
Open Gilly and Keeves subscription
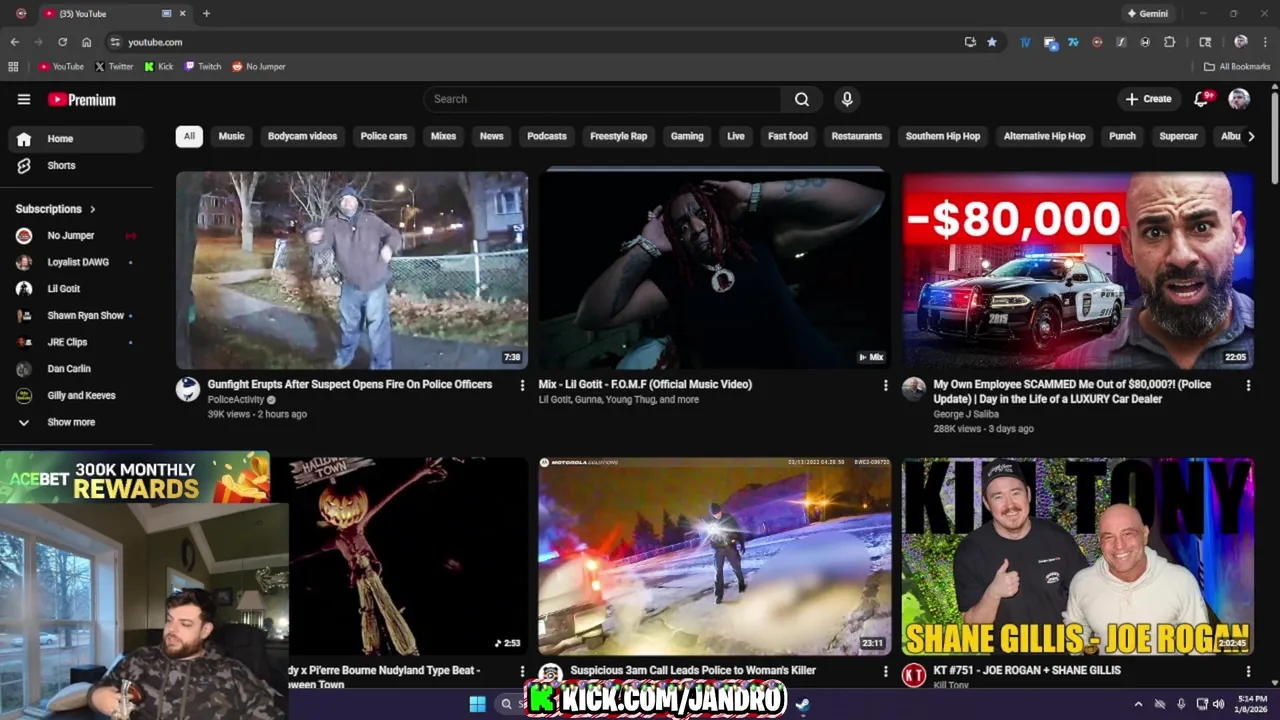(x=76, y=396)
